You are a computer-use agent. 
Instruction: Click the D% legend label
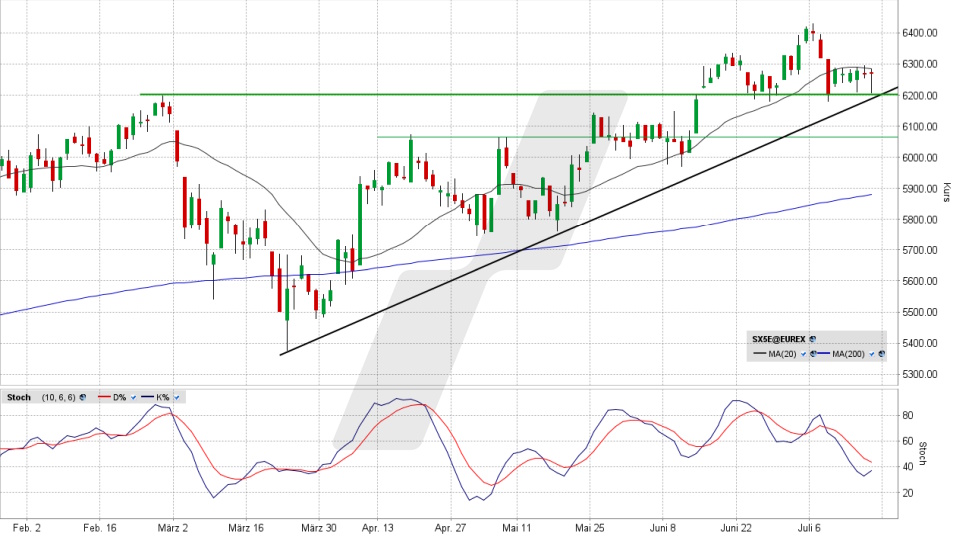[x=119, y=397]
